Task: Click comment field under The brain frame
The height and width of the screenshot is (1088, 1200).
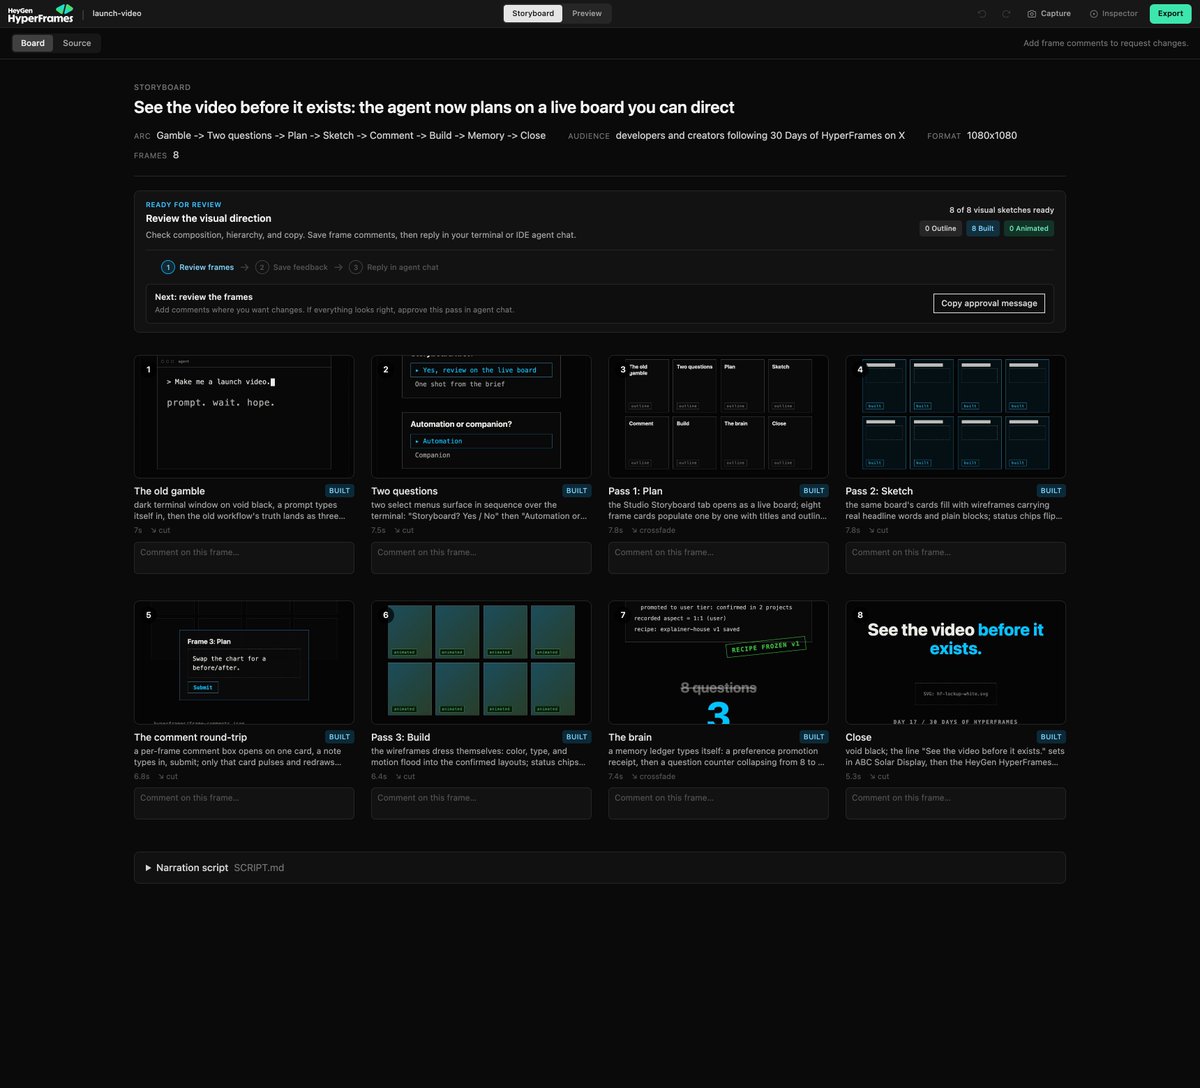Action: click(x=718, y=804)
